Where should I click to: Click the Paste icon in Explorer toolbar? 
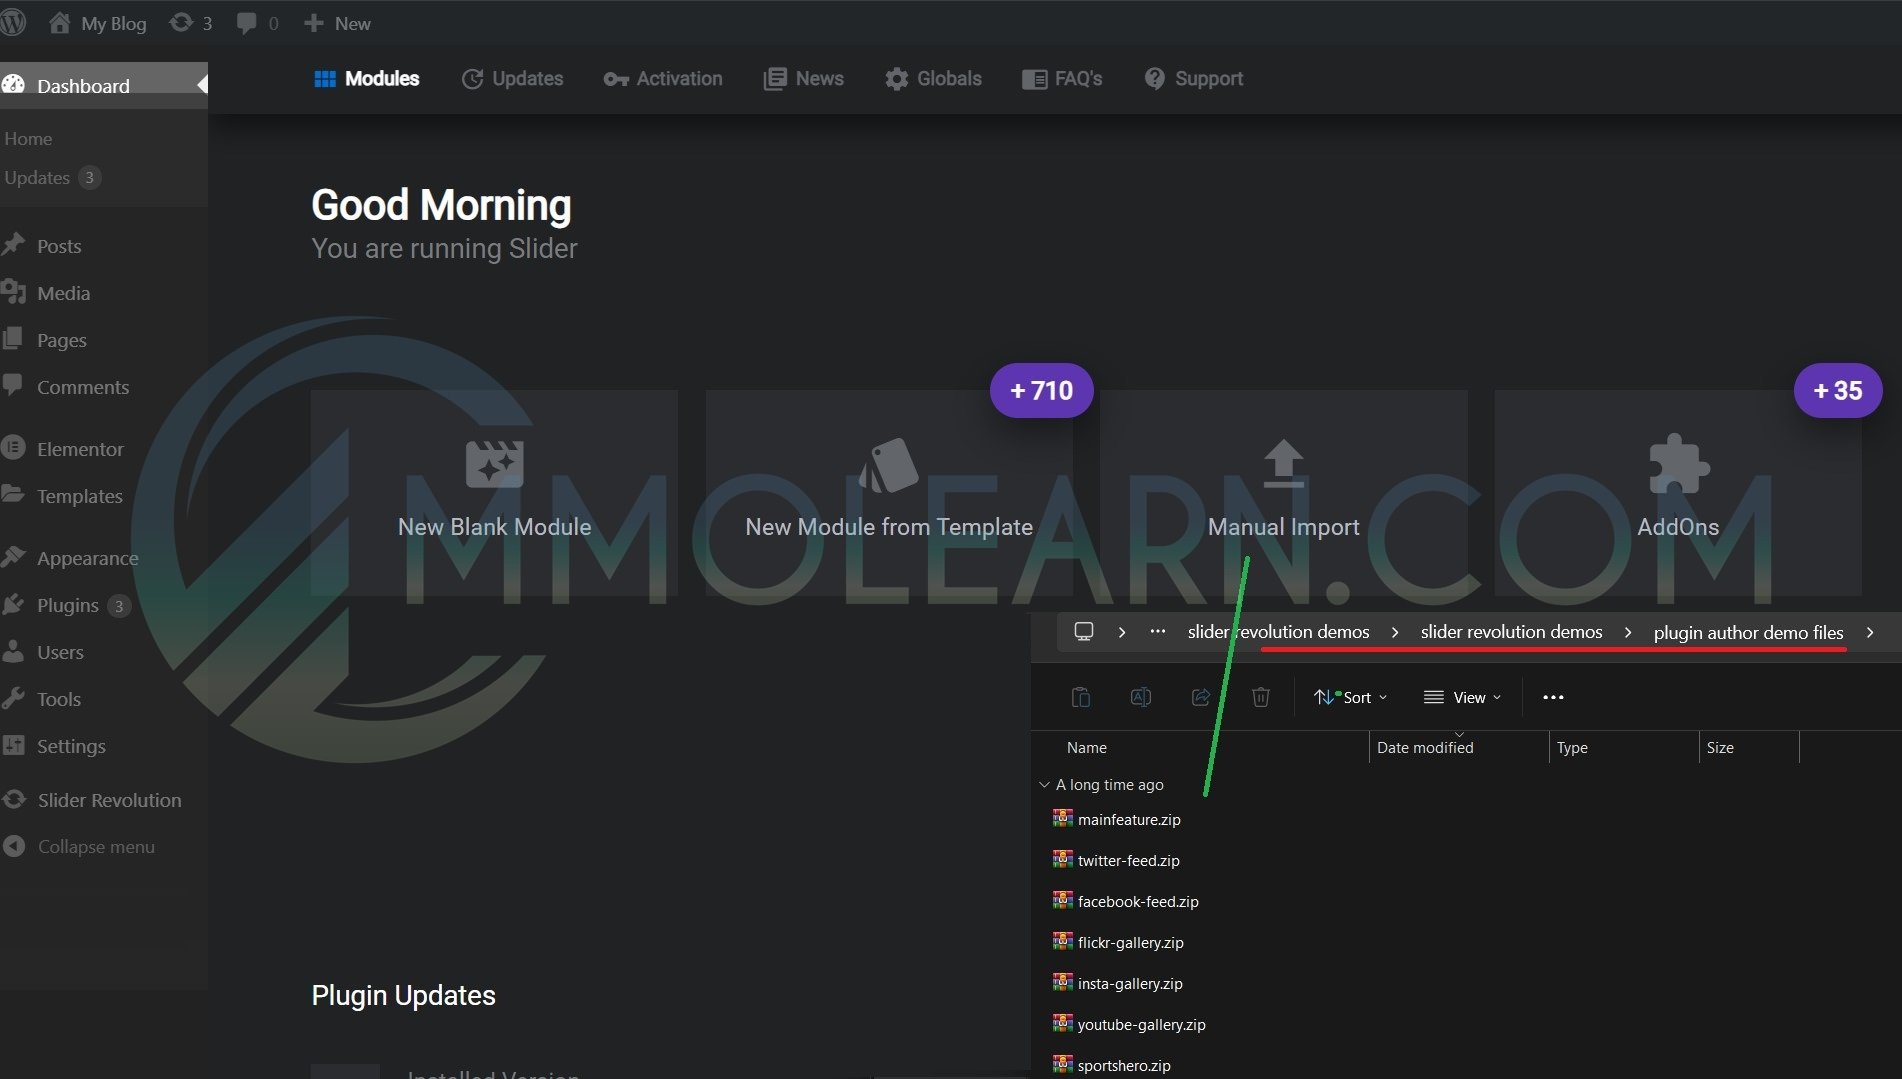click(1080, 697)
